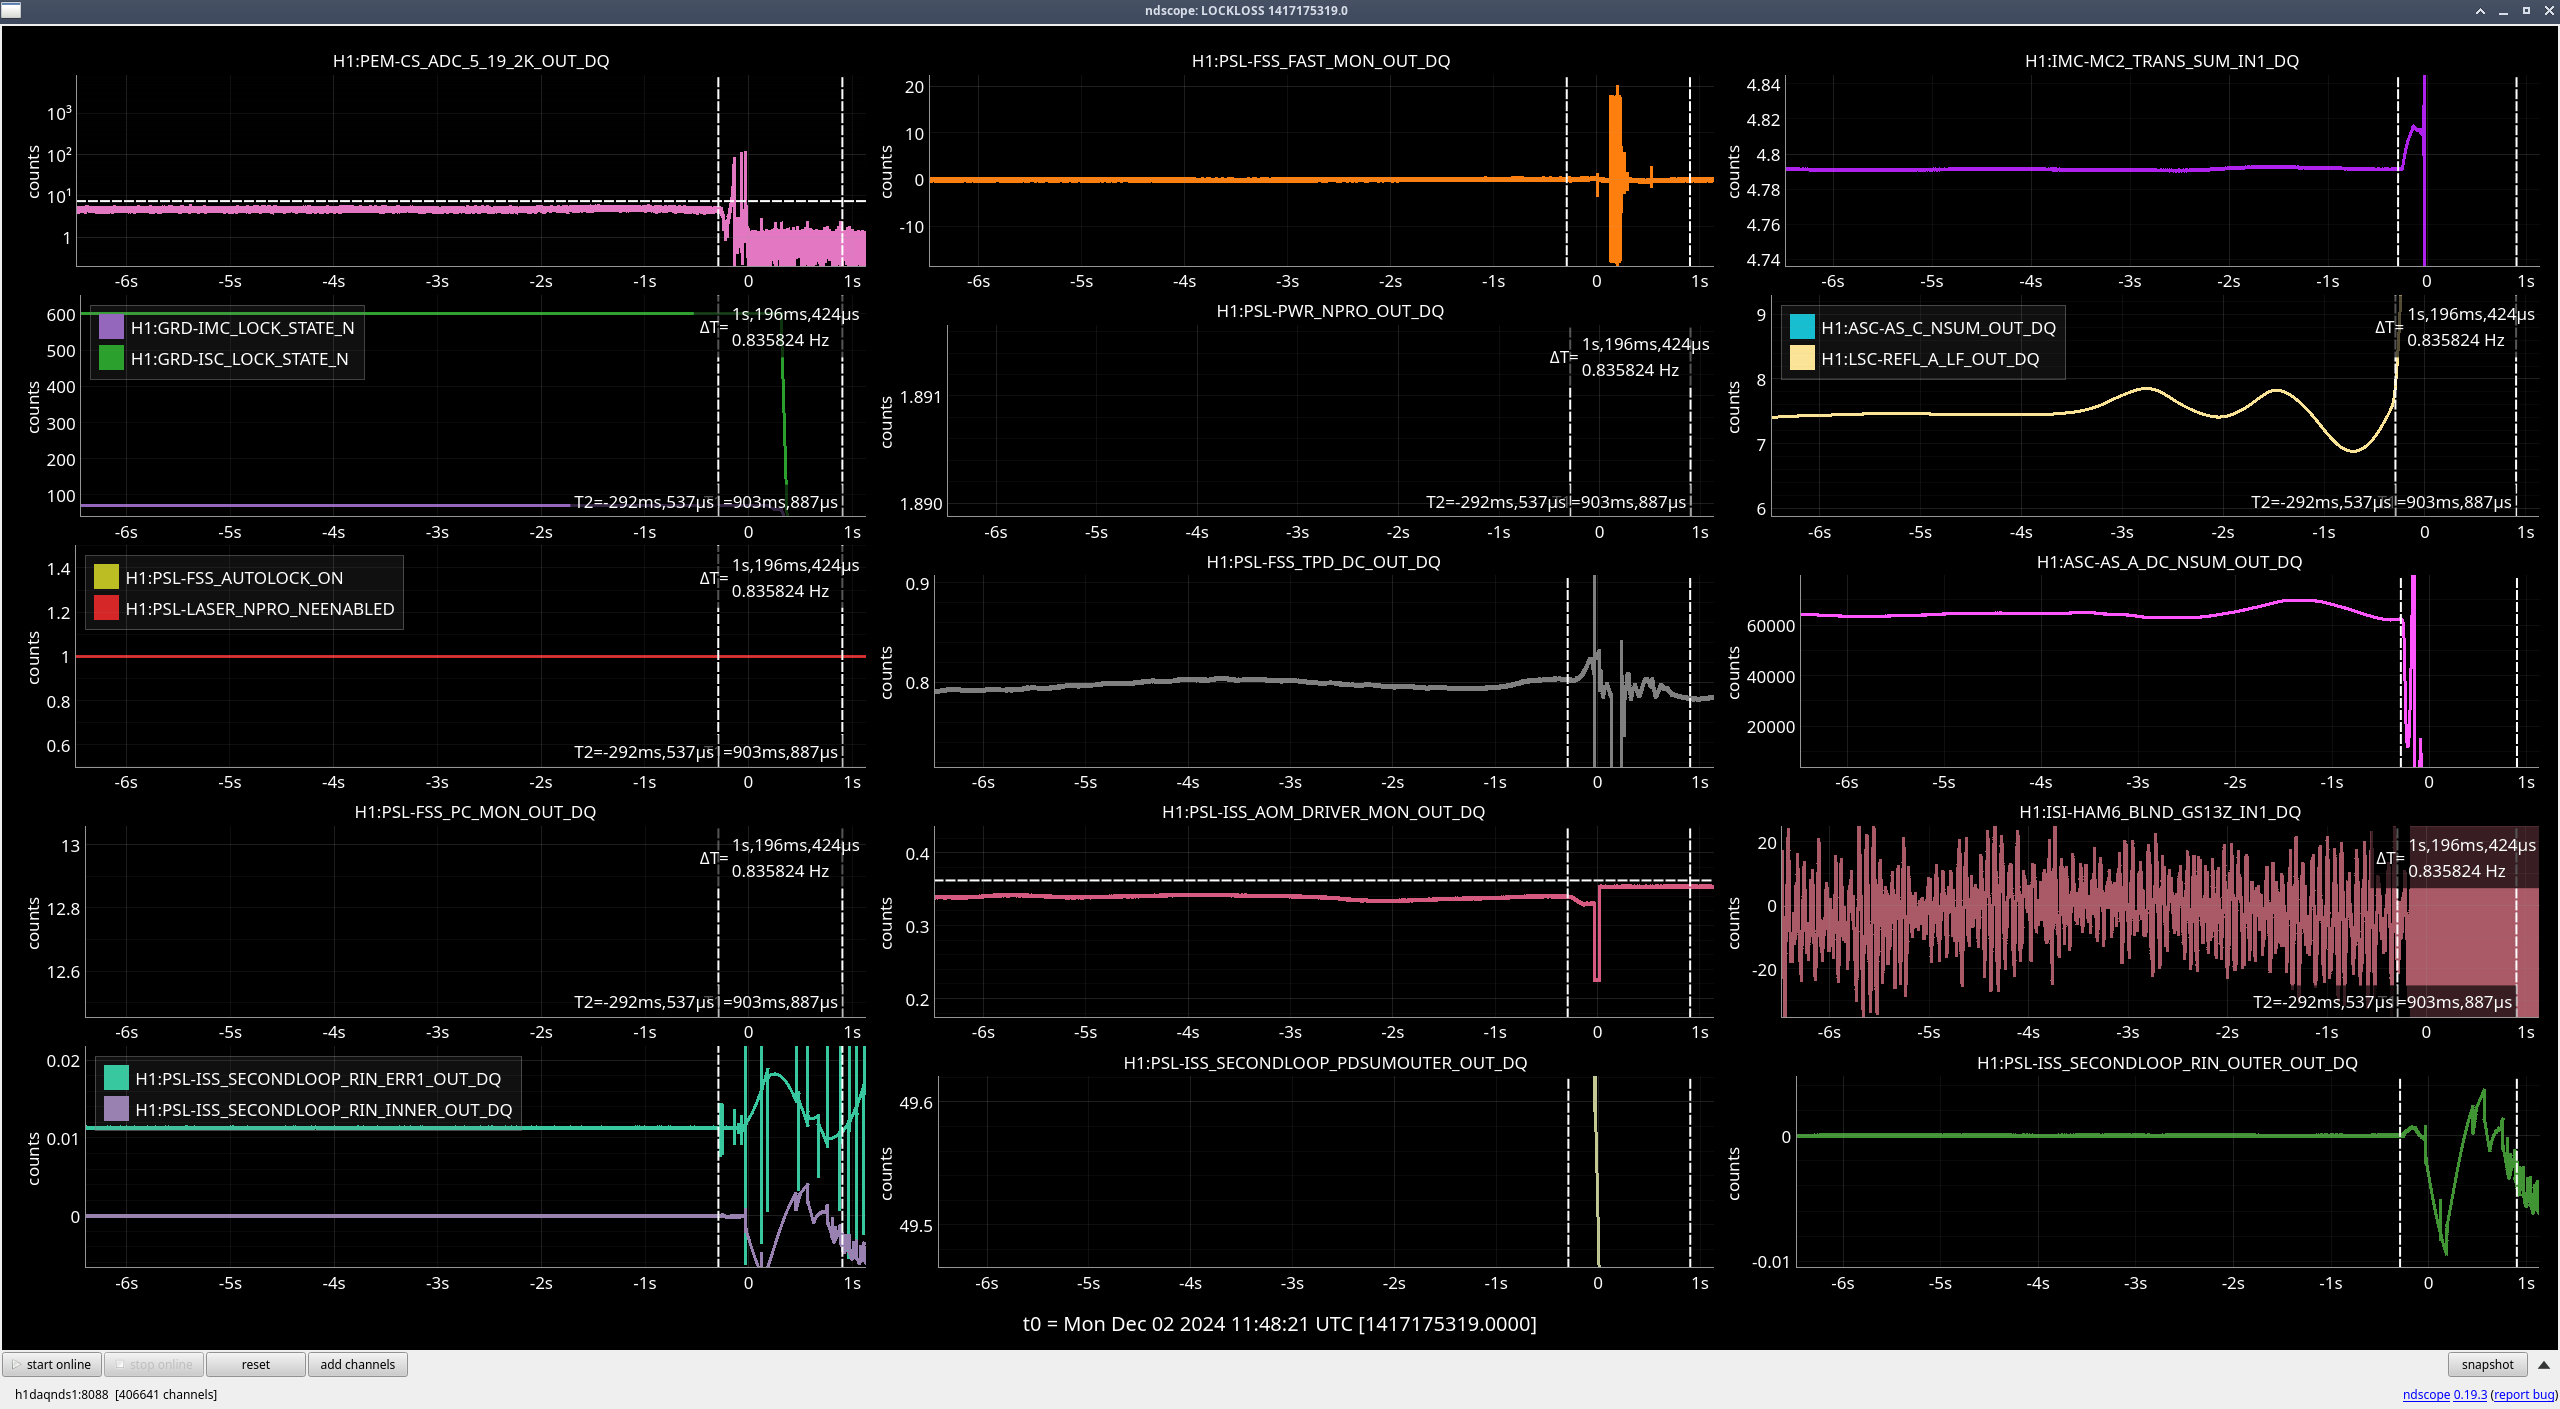This screenshot has width=2560, height=1409.
Task: Click the H1:PSL-ISS_SECONDLOOP_RIN_ERR1_OUT_DQ legend label
Action: coord(318,1079)
